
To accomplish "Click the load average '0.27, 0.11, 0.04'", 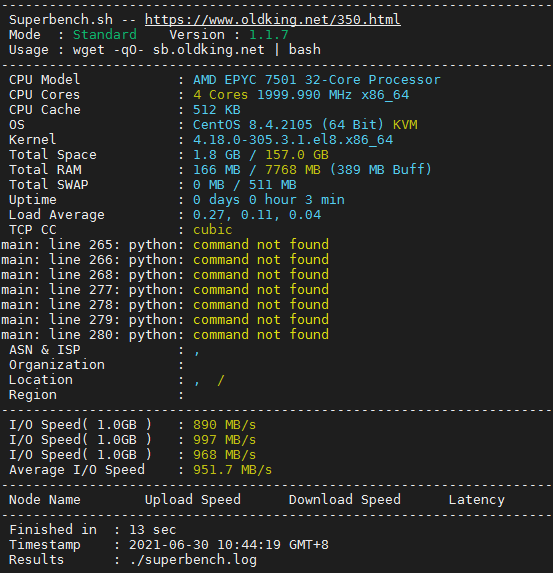I will [x=257, y=215].
